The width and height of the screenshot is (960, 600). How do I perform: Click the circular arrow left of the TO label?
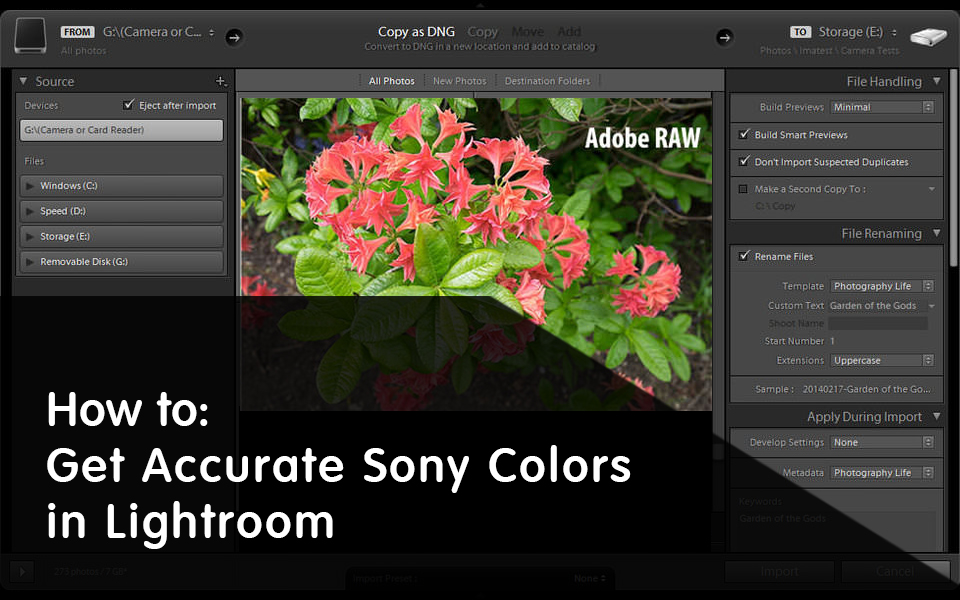pyautogui.click(x=724, y=38)
